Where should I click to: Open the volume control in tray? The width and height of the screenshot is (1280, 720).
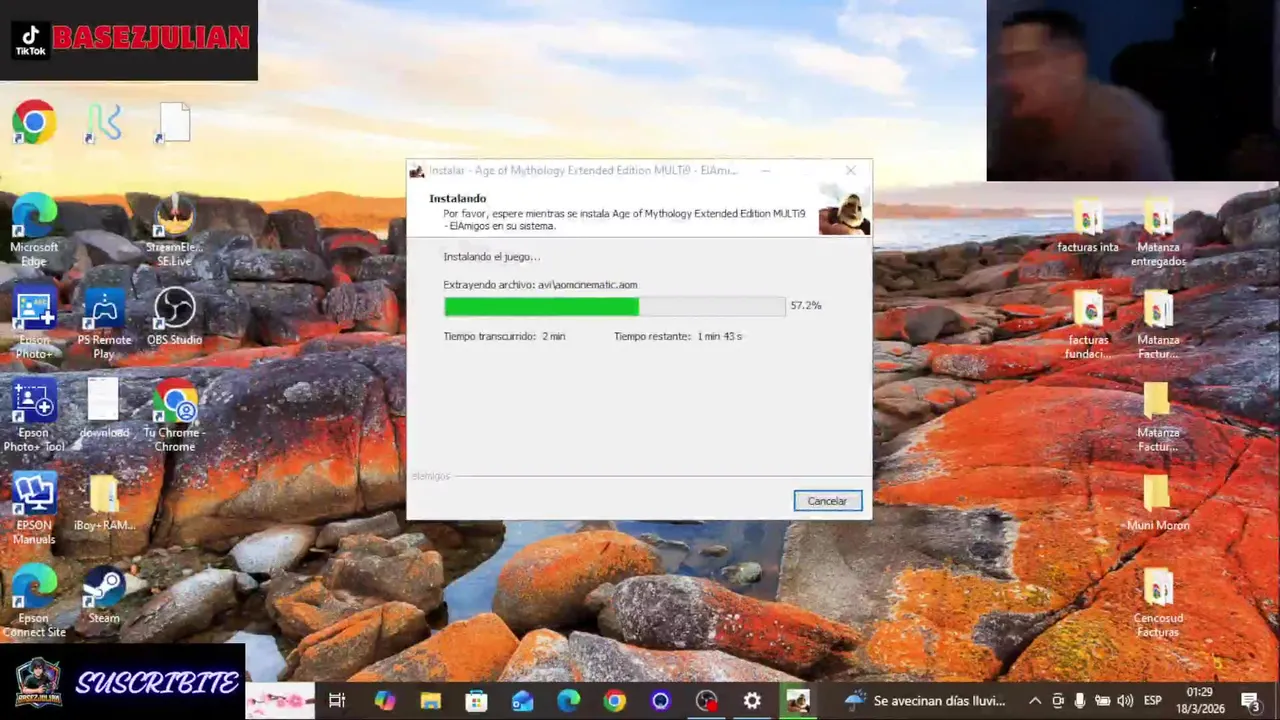click(1125, 701)
